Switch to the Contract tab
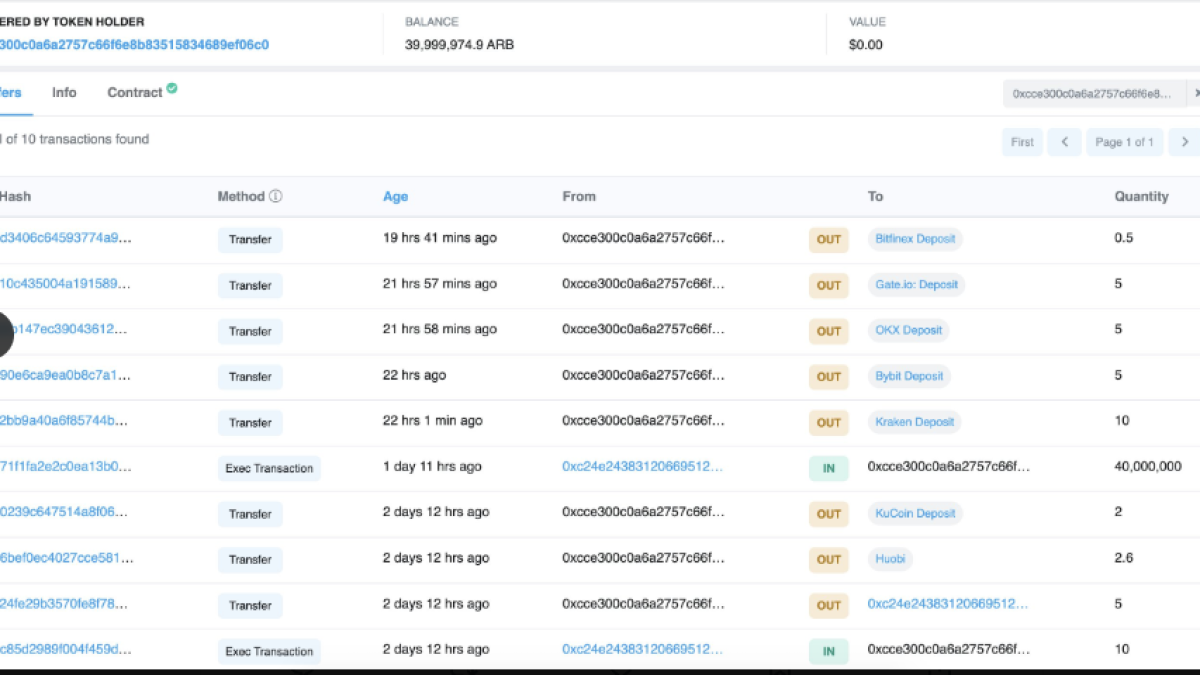Image resolution: width=1200 pixels, height=675 pixels. point(134,92)
